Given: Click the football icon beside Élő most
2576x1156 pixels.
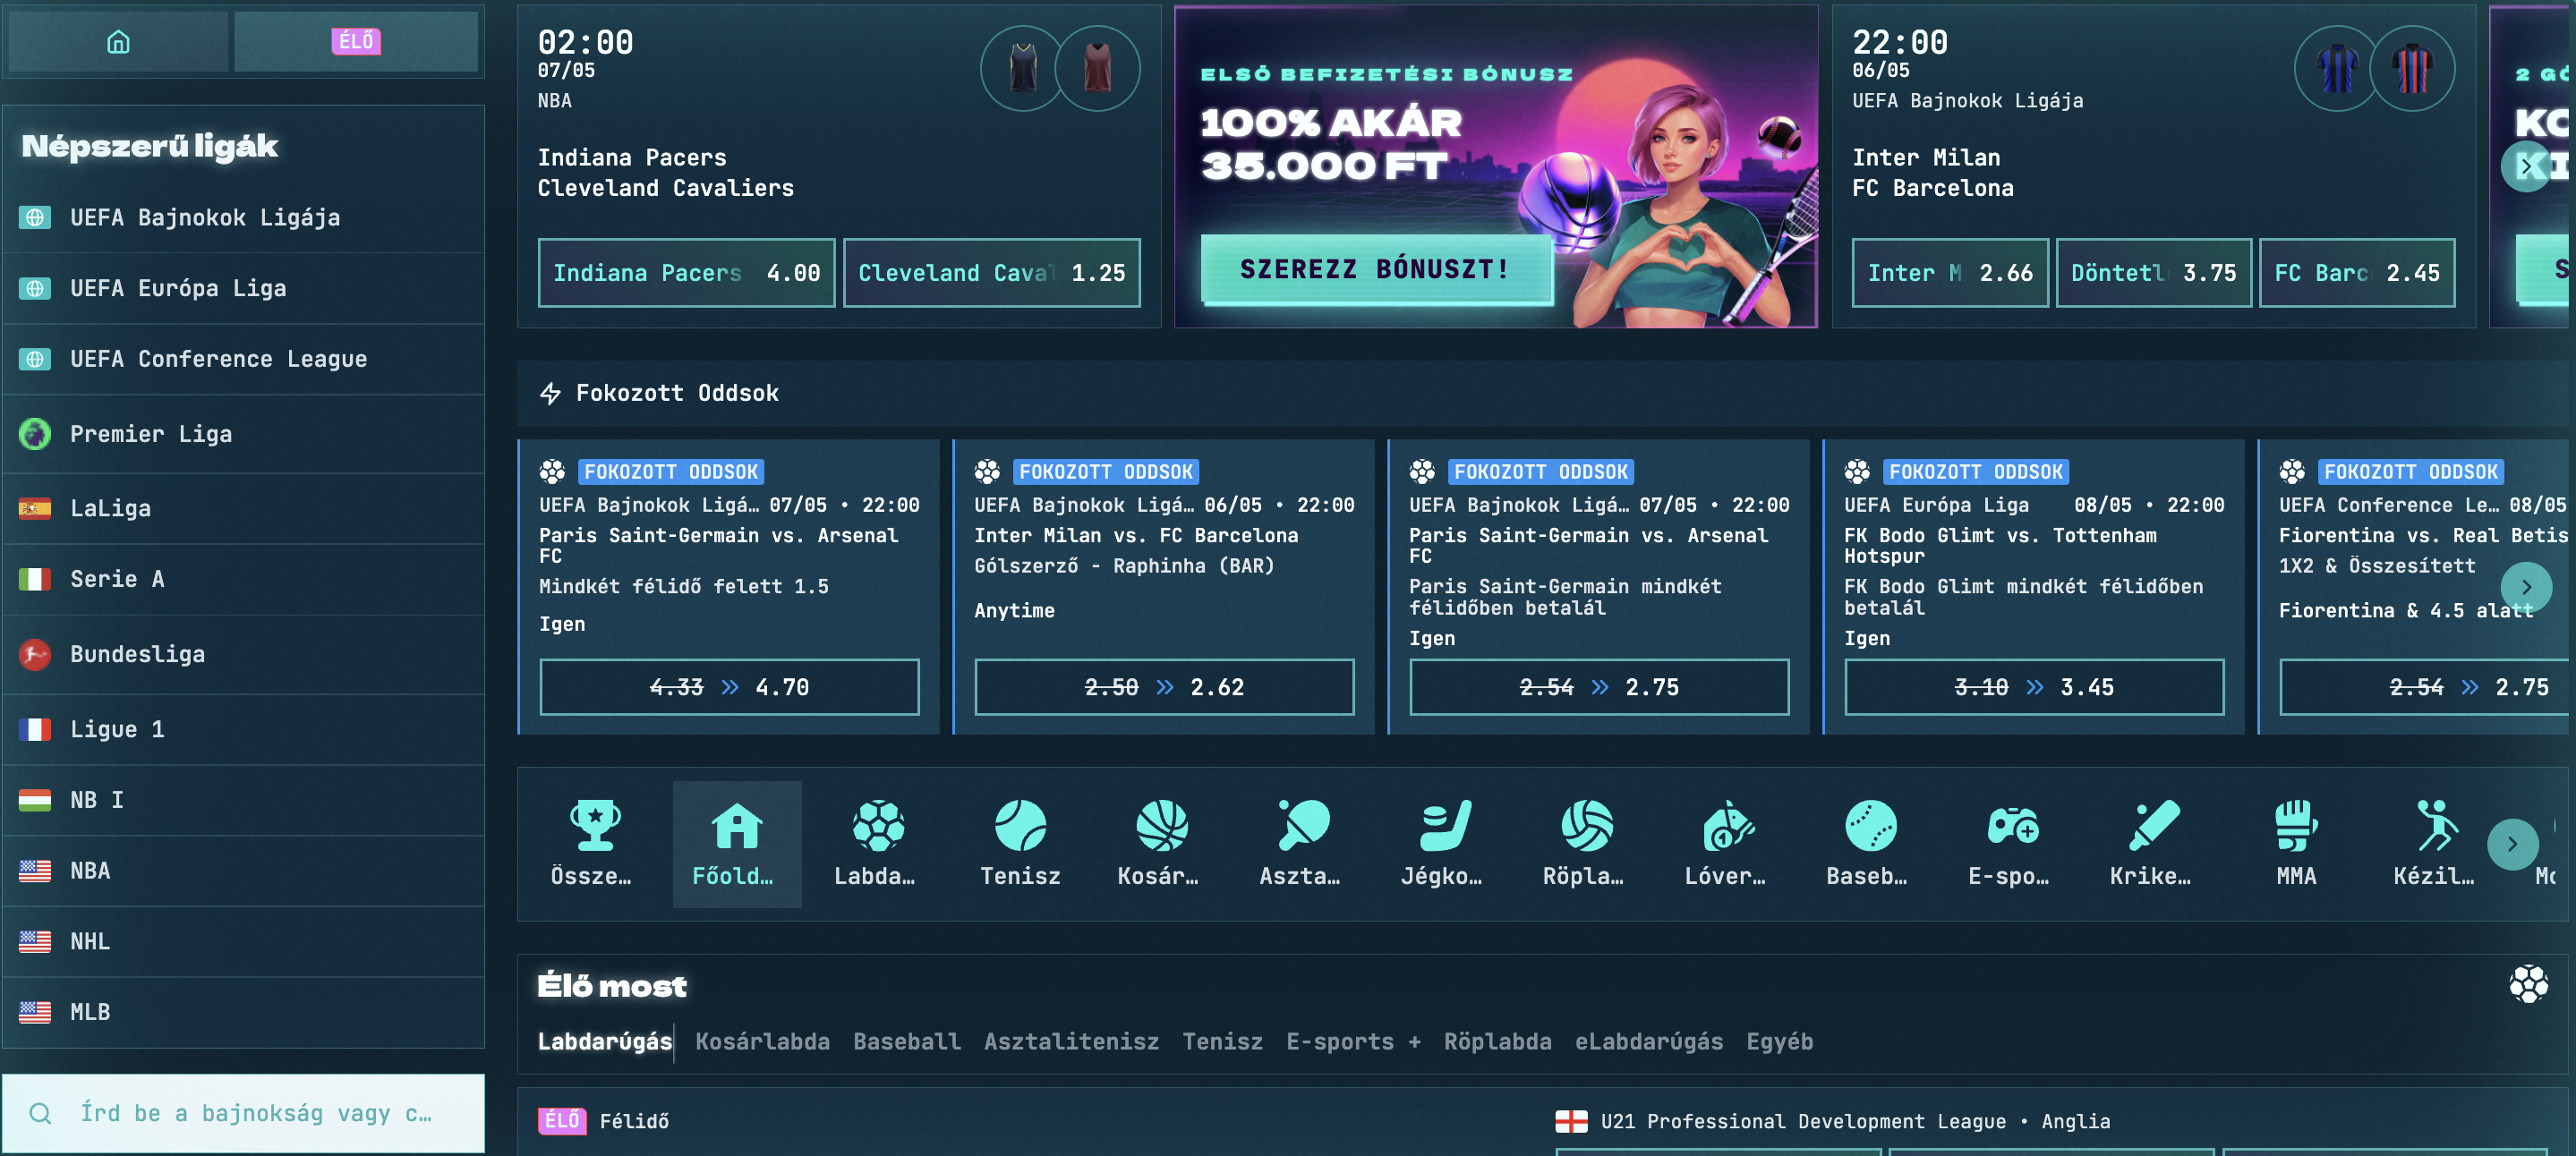Looking at the screenshot, I should [2527, 984].
